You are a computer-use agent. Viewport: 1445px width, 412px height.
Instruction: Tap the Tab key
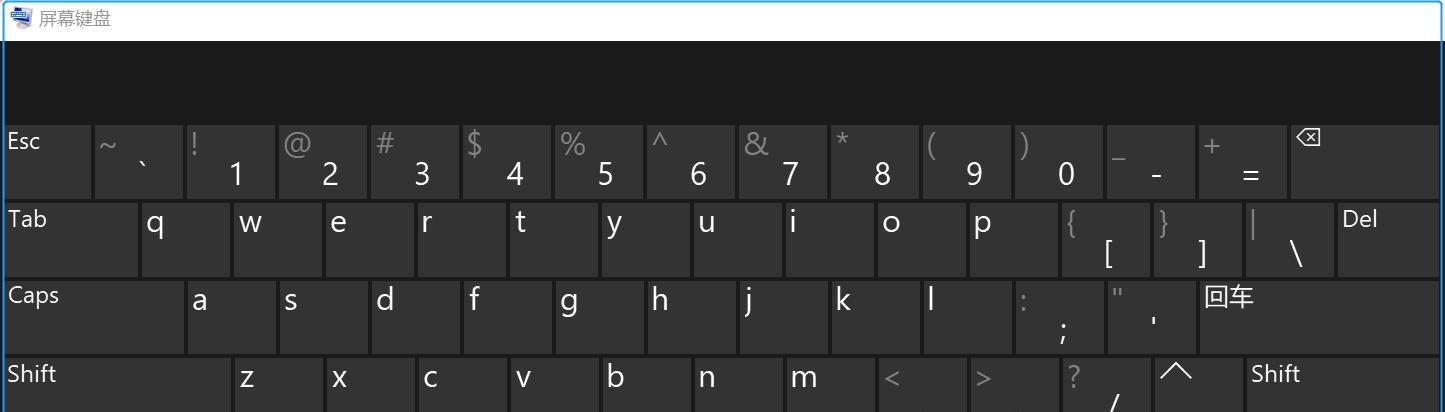(71, 240)
